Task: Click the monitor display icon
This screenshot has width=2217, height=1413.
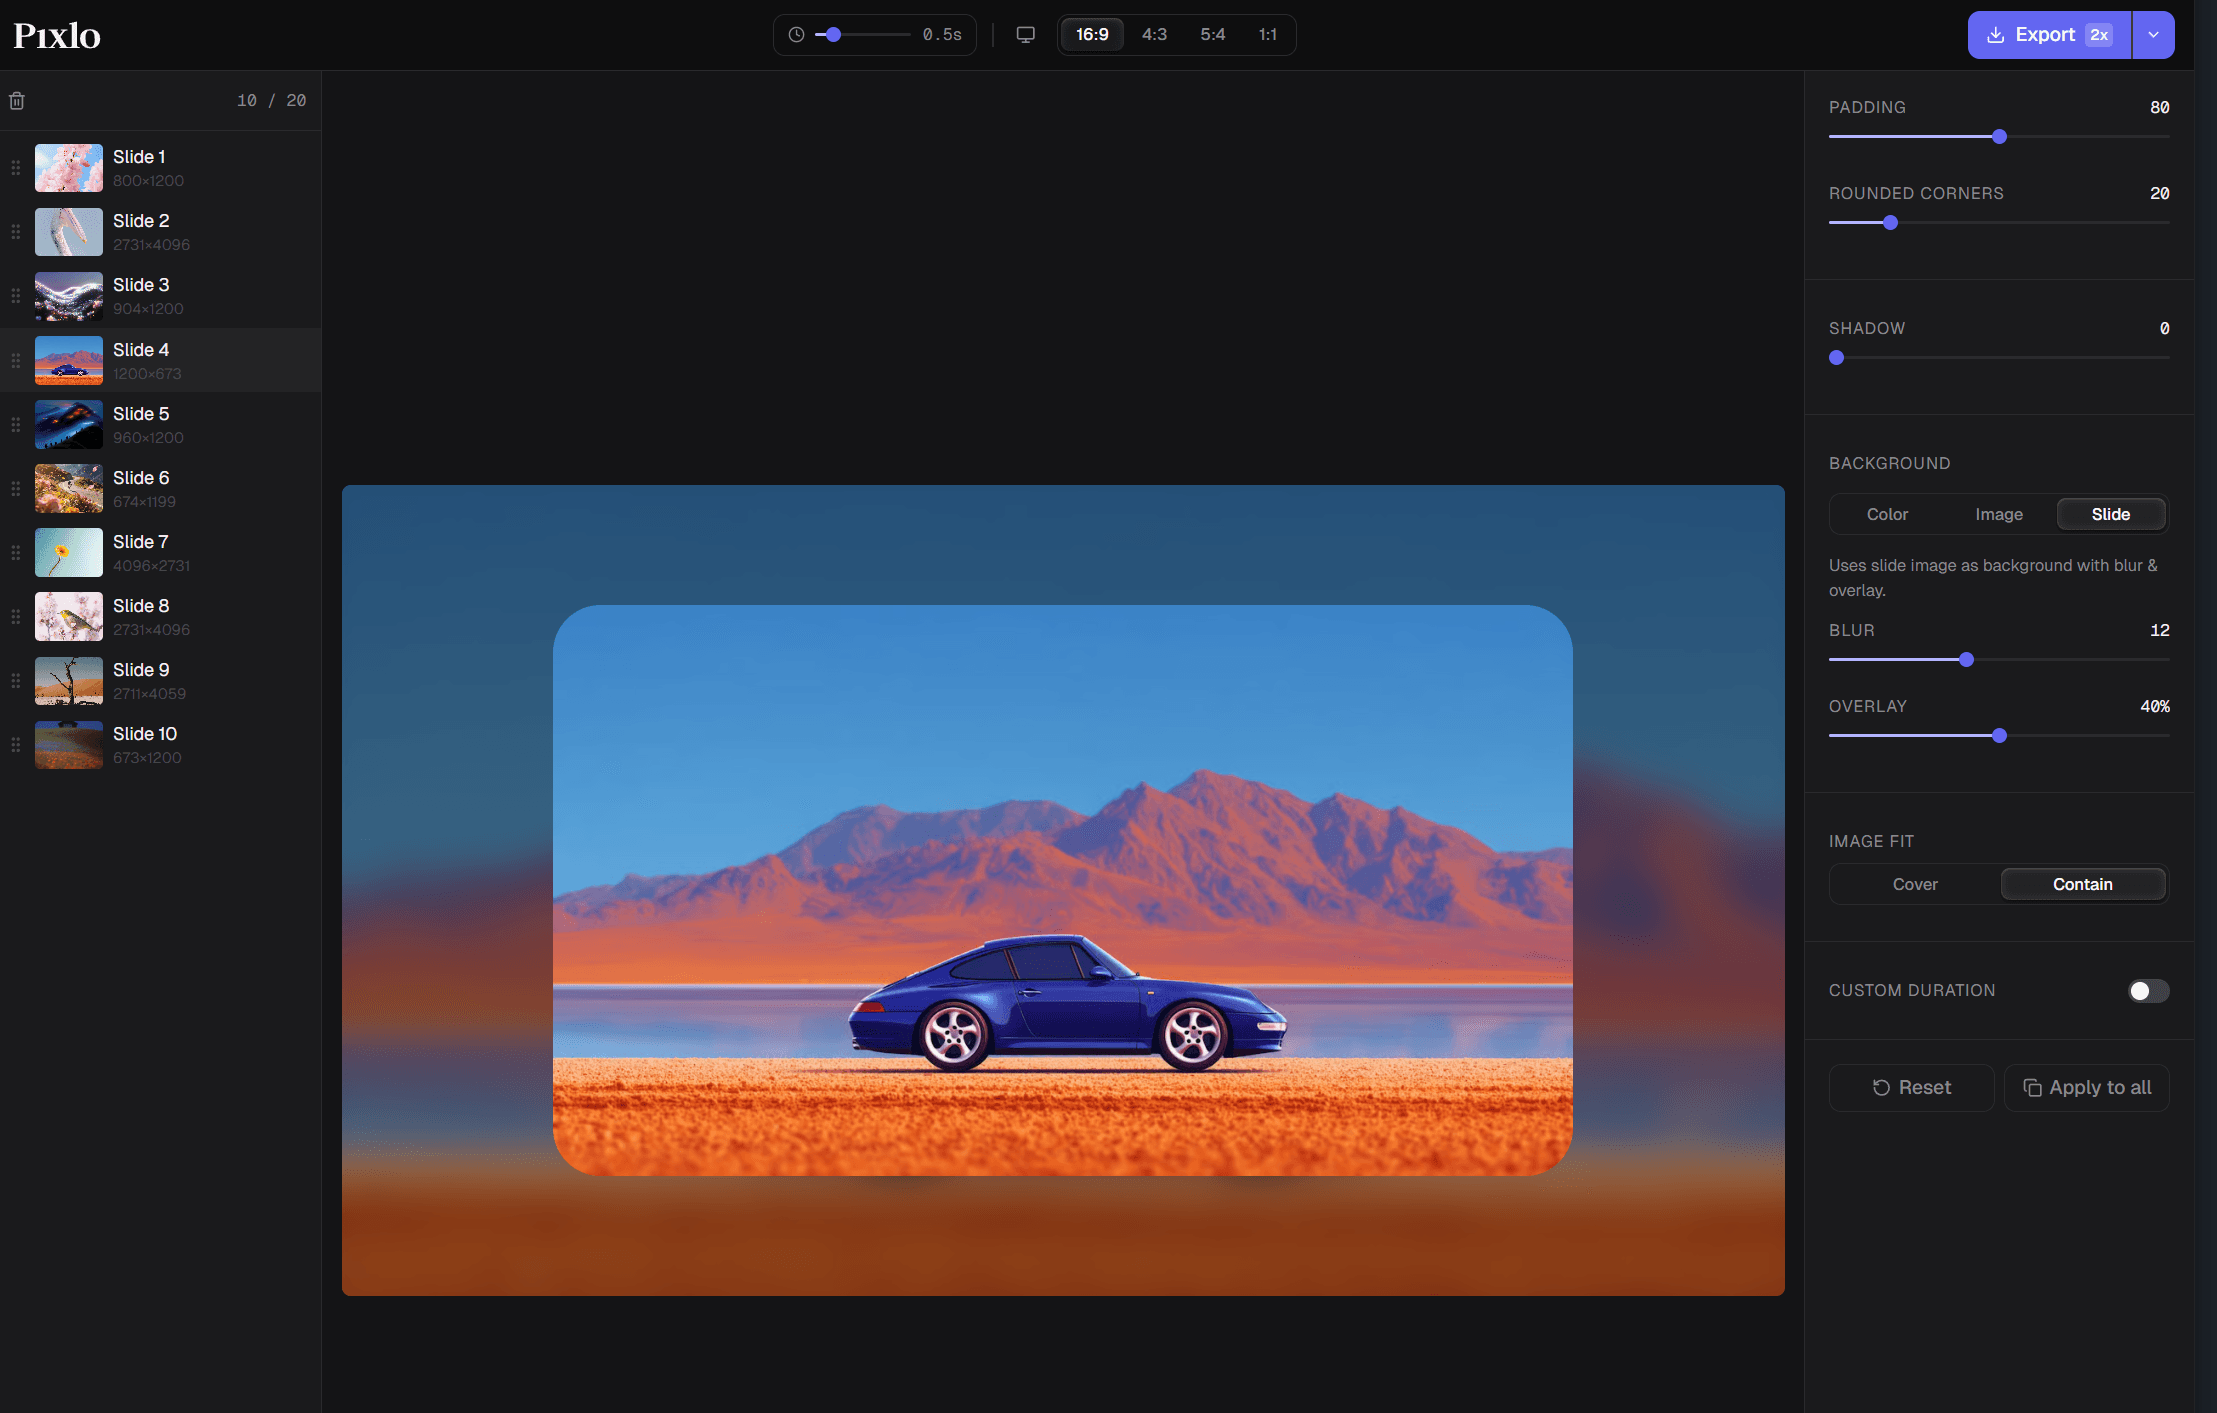Action: point(1025,35)
